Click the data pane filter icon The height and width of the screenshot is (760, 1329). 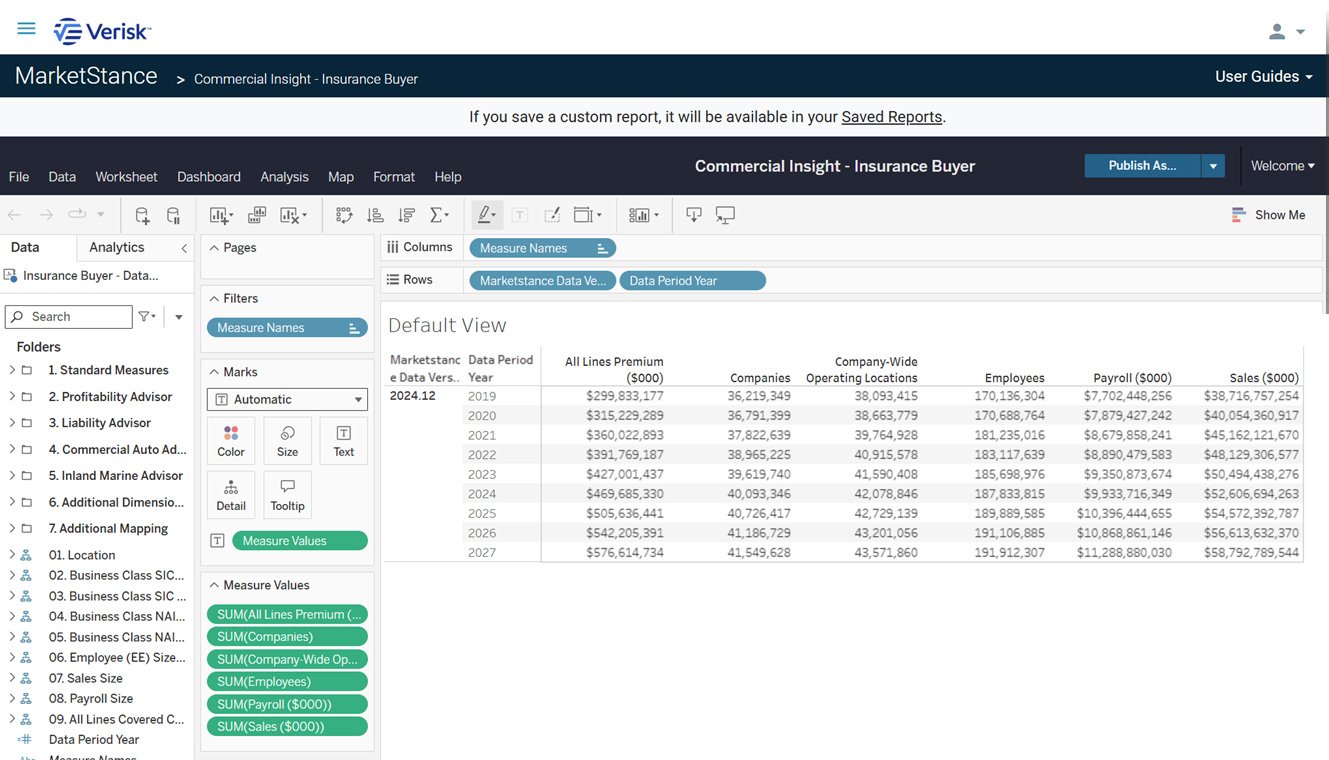(x=147, y=317)
